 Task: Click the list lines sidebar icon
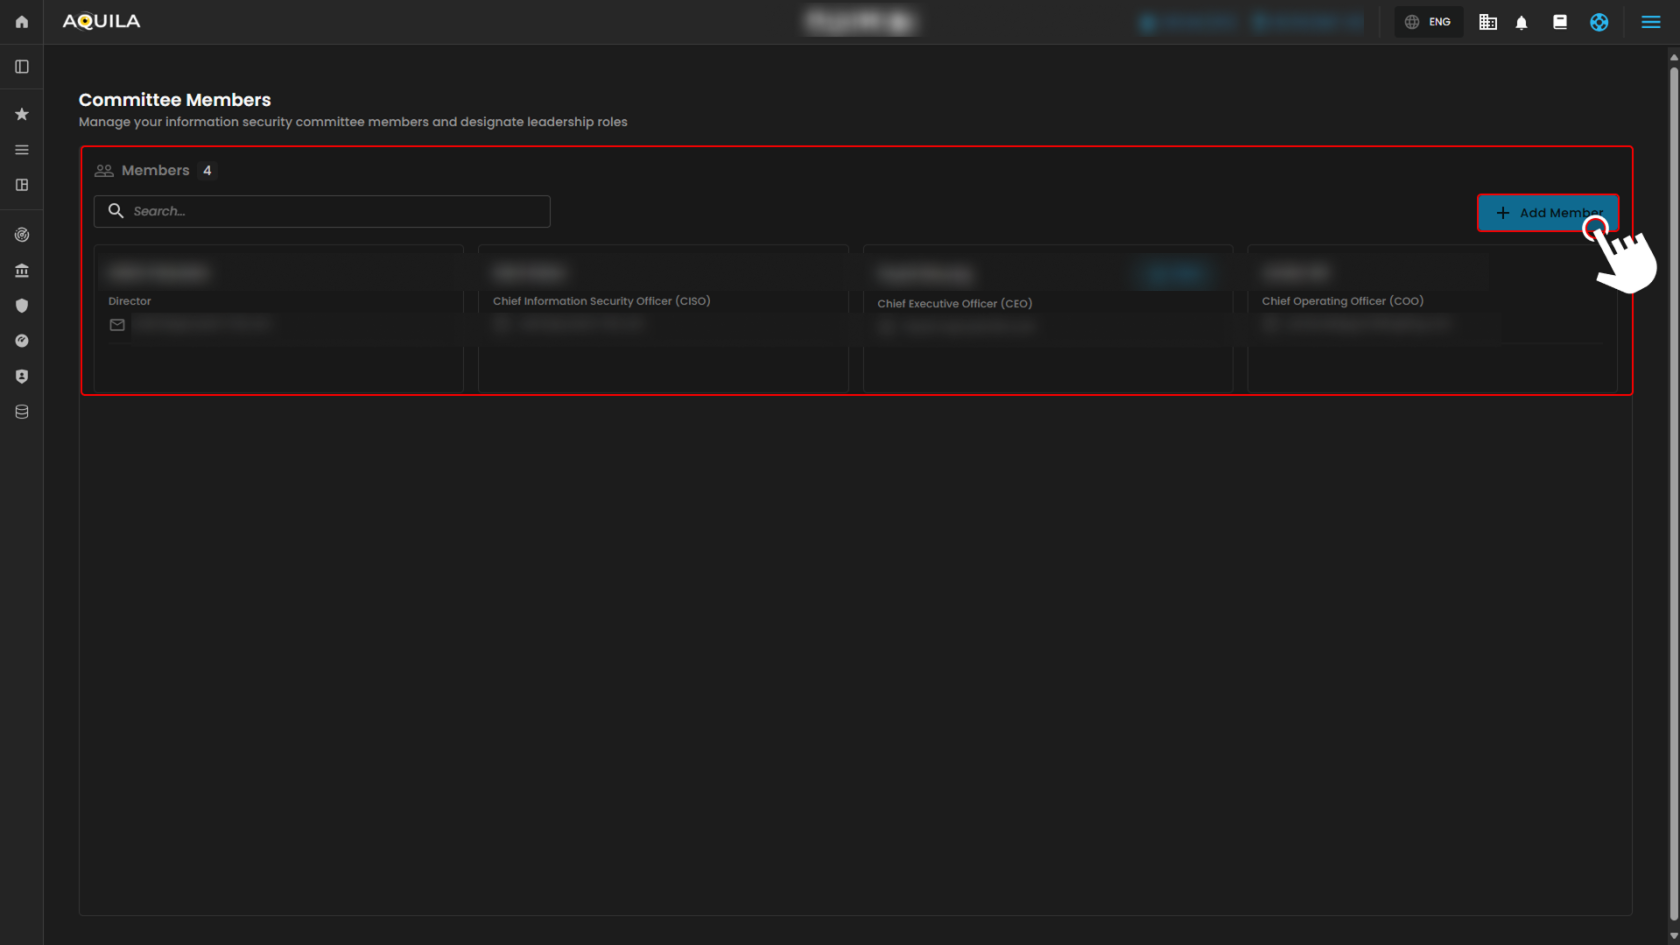pyautogui.click(x=21, y=150)
